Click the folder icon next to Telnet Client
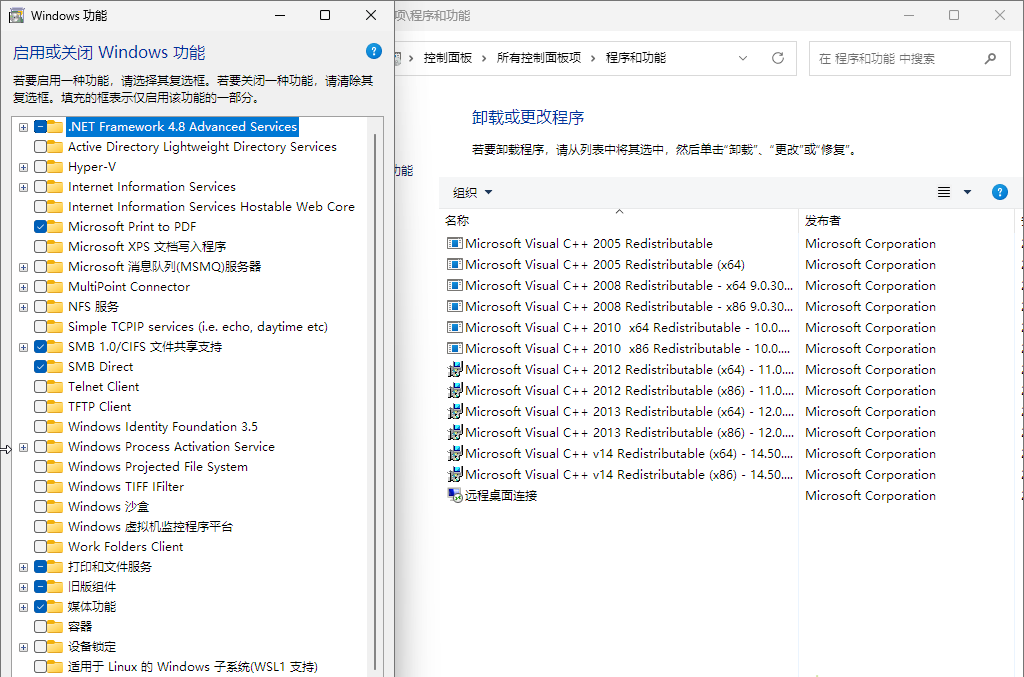Screen dimensions: 1024x677 click(55, 386)
